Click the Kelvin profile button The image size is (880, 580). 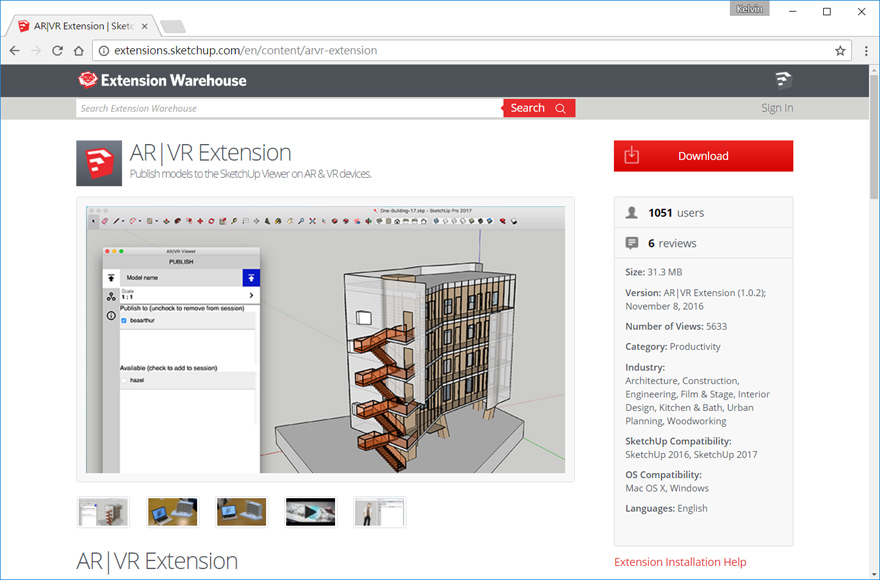[x=749, y=9]
